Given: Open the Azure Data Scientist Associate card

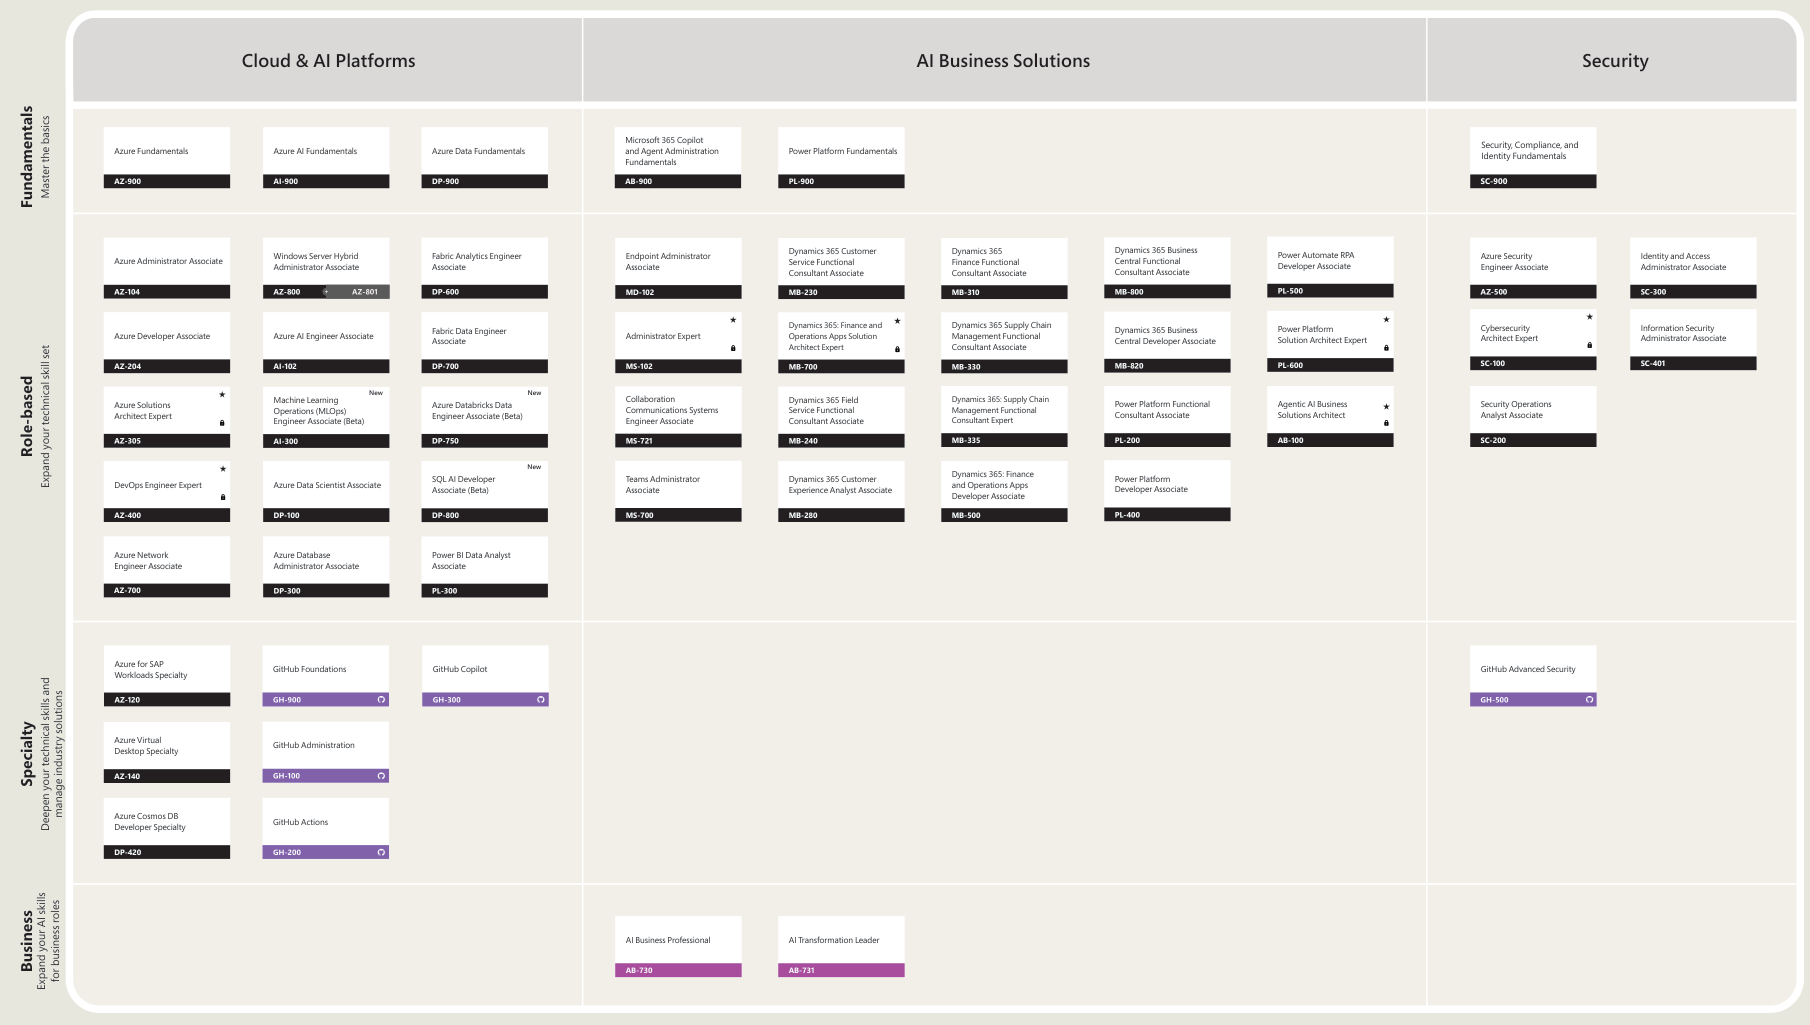Looking at the screenshot, I should coord(326,491).
